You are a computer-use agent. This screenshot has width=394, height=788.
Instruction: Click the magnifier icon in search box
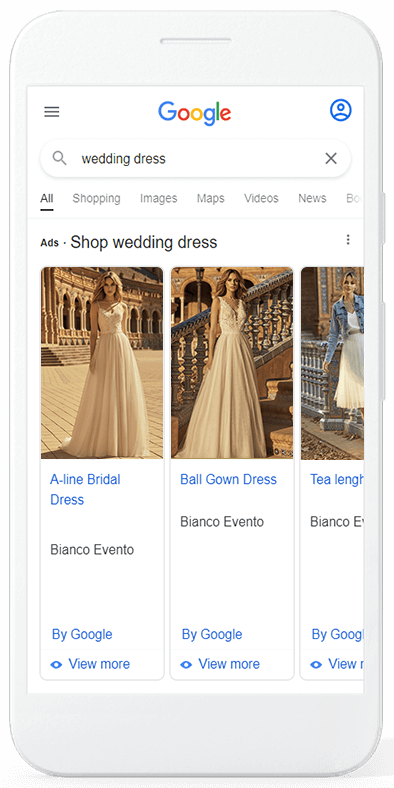click(59, 158)
